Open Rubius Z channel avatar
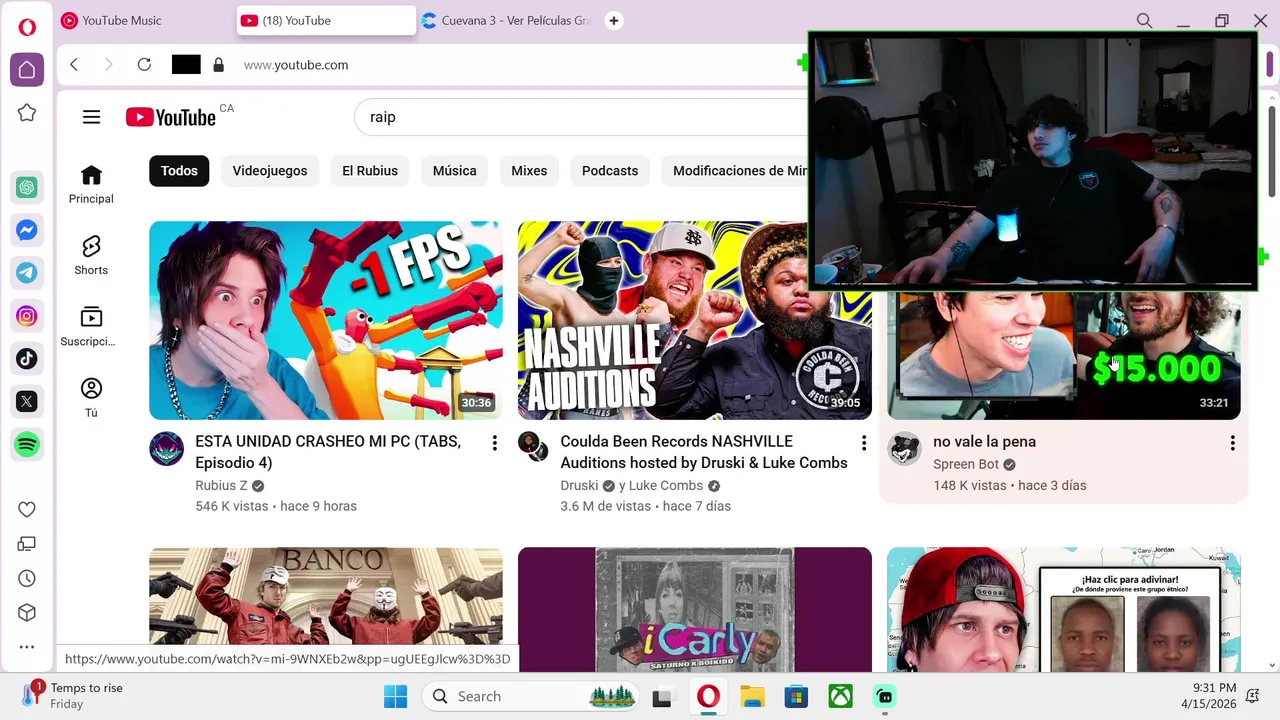The height and width of the screenshot is (720, 1280). (x=167, y=449)
